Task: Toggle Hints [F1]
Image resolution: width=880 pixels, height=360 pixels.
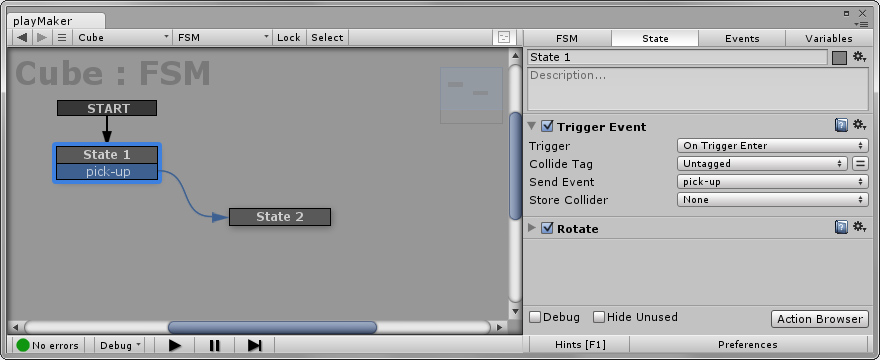Action: 580,344
